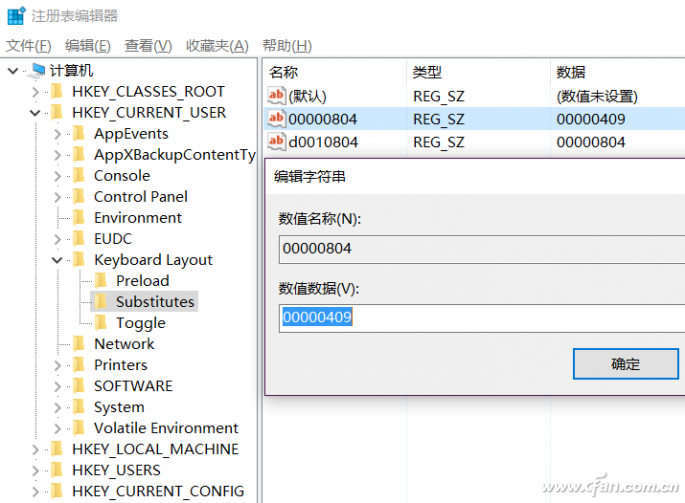Click the Volatile Environment folder icon

tap(79, 428)
